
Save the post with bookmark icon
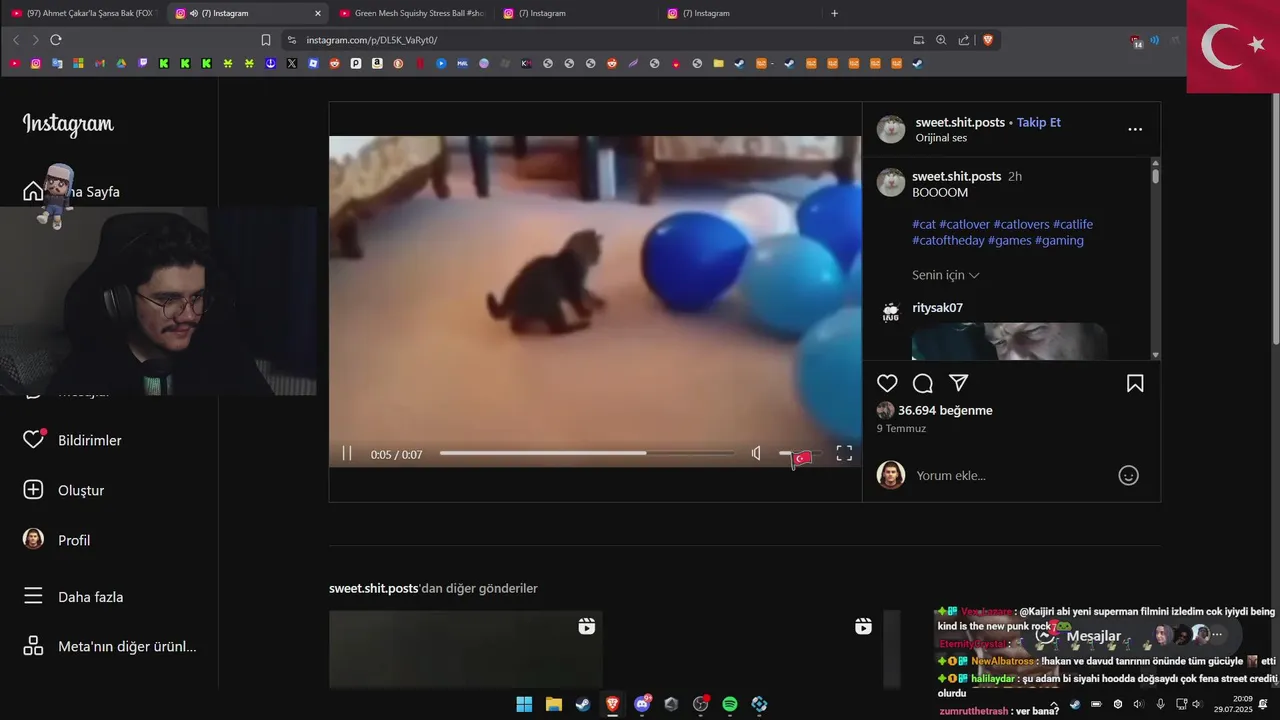point(1135,383)
